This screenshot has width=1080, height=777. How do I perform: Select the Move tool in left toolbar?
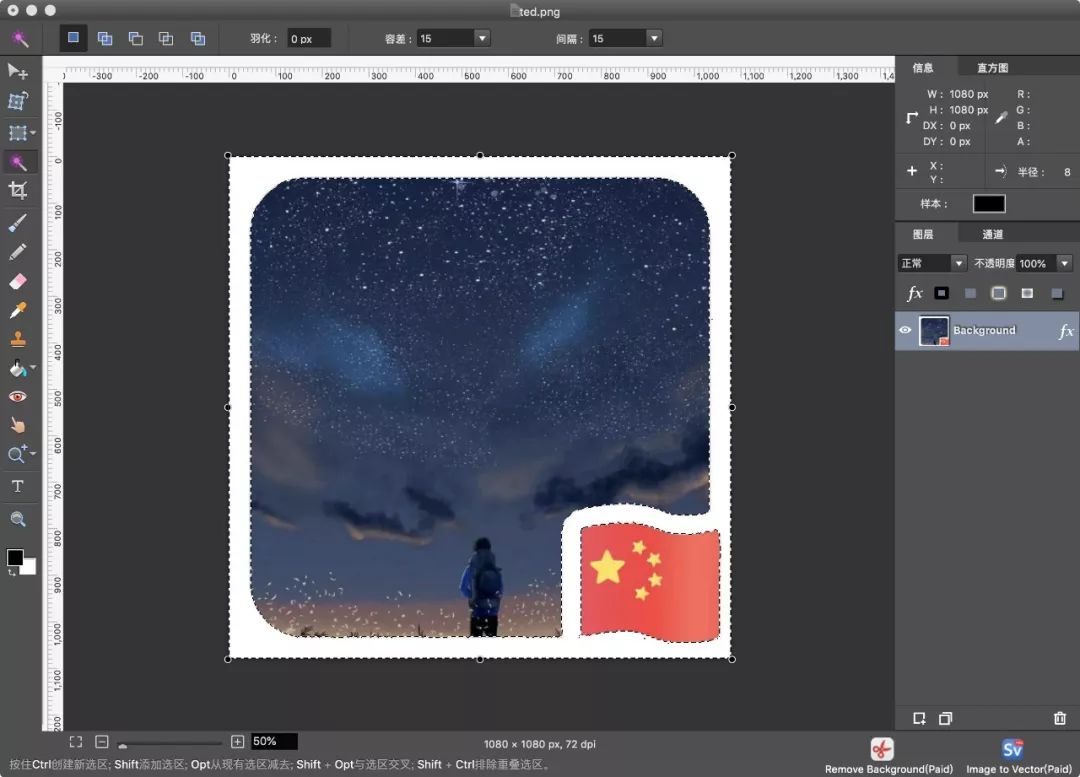(x=17, y=70)
